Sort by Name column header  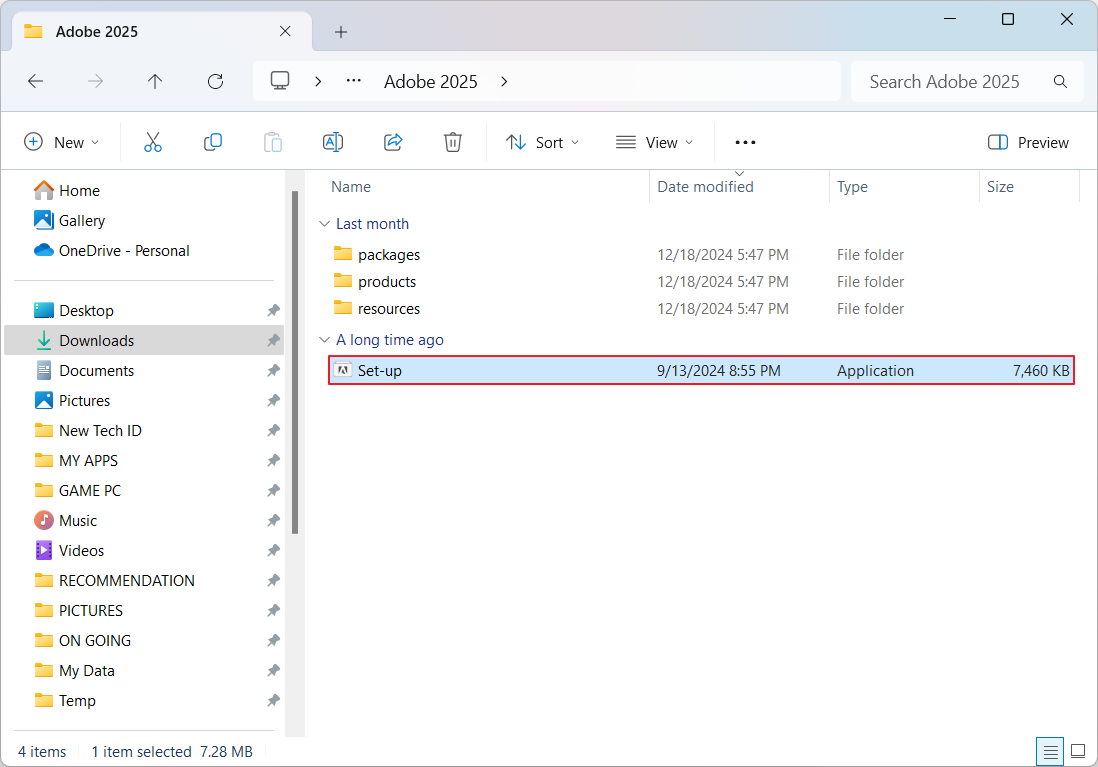[351, 187]
